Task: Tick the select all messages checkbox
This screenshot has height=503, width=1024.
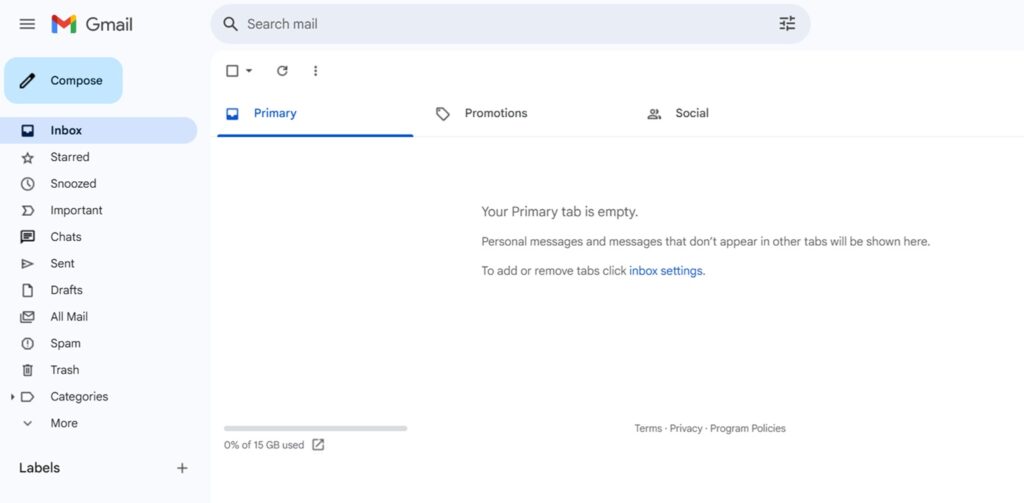Action: 232,71
